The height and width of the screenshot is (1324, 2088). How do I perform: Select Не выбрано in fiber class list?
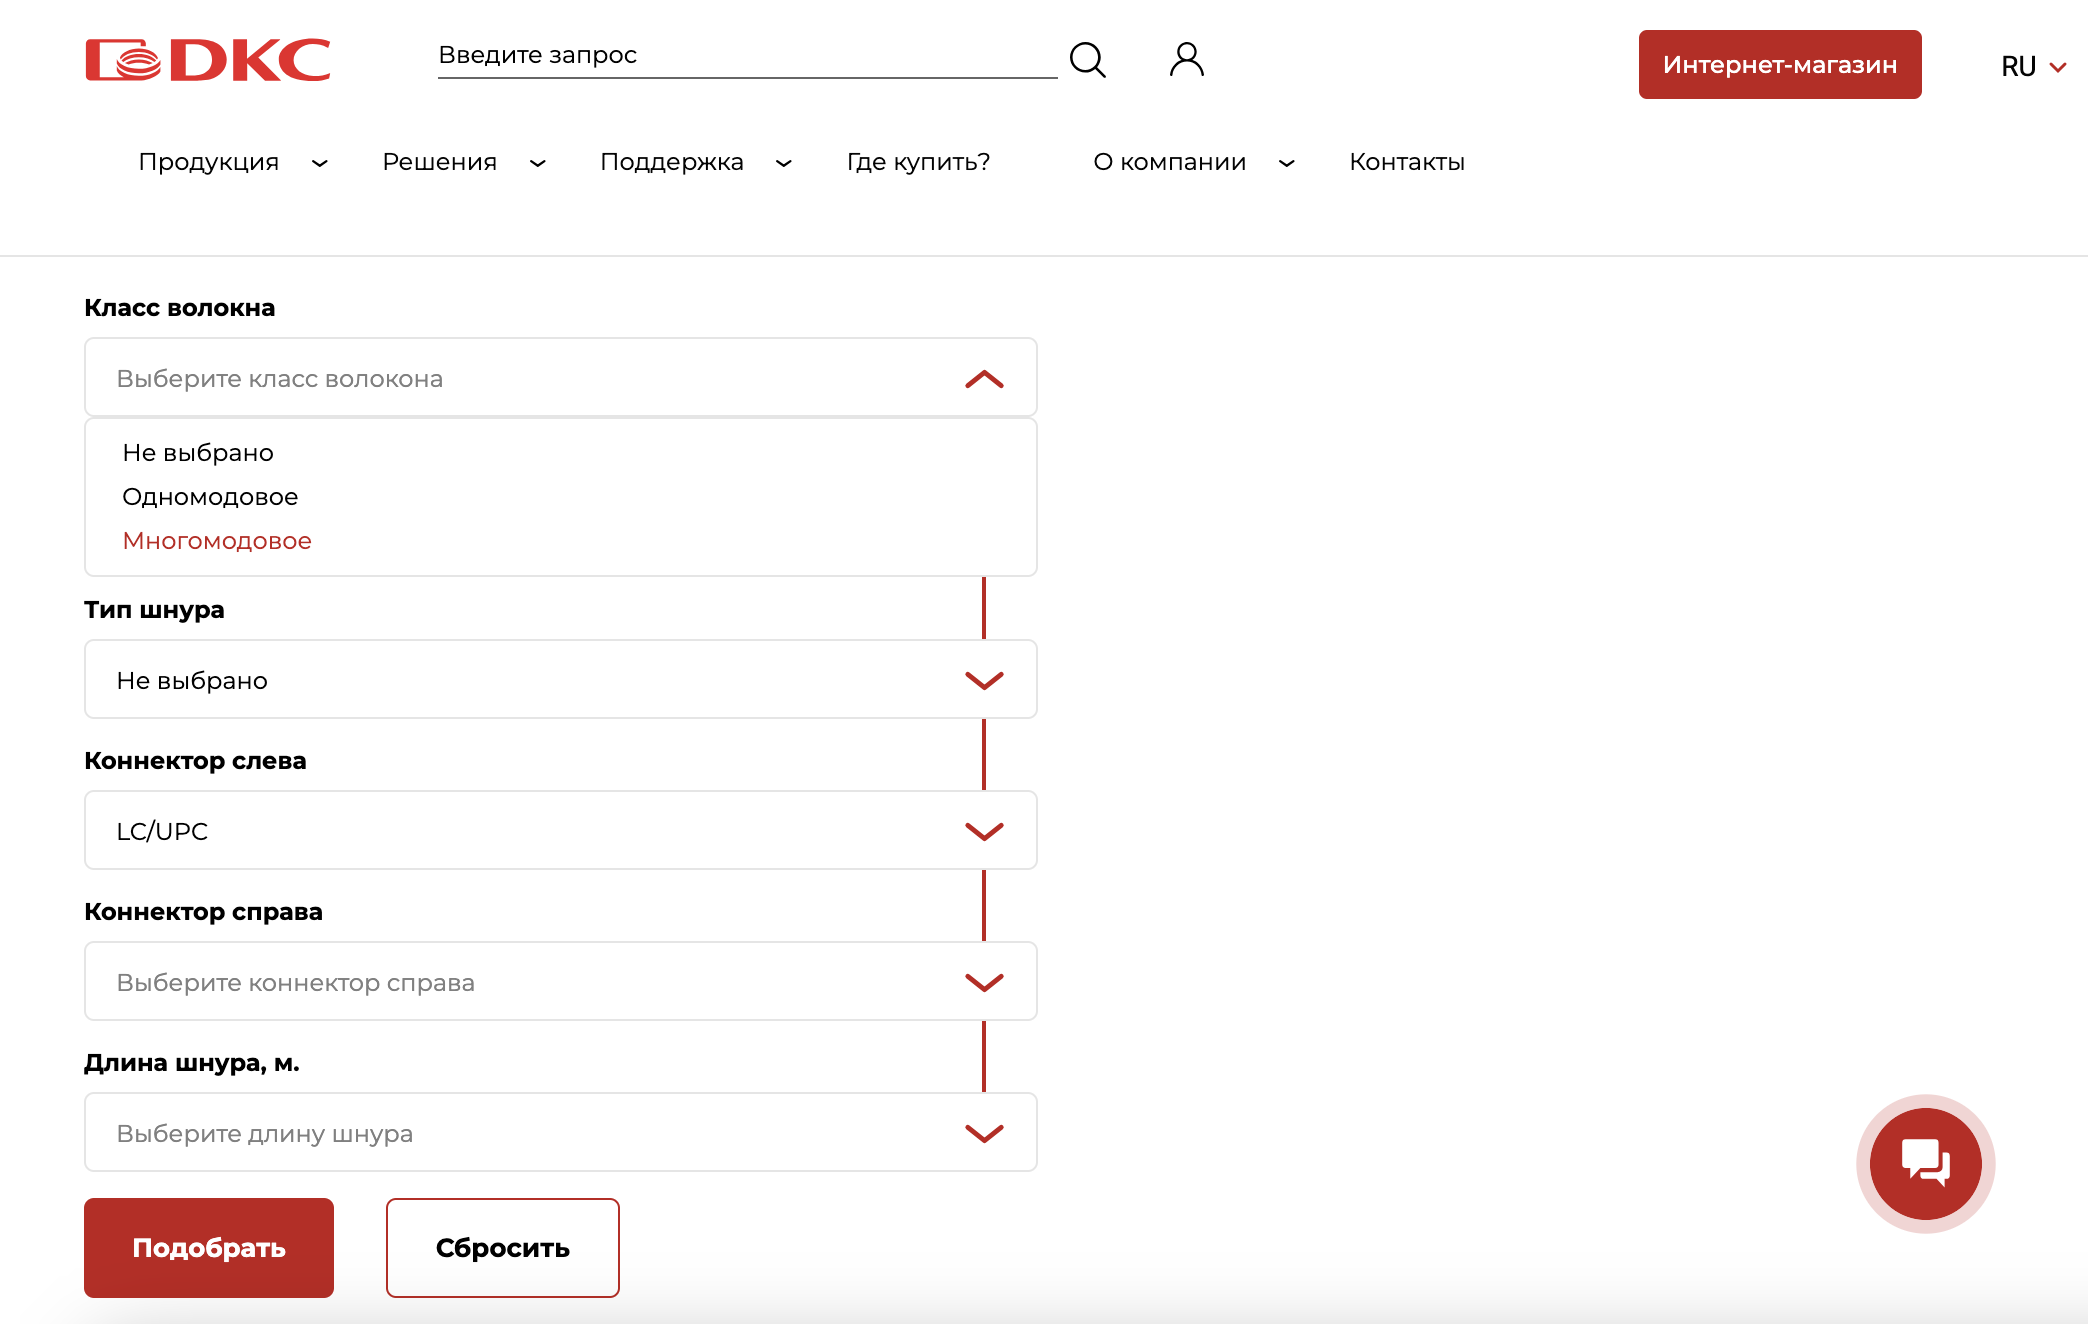coord(198,453)
